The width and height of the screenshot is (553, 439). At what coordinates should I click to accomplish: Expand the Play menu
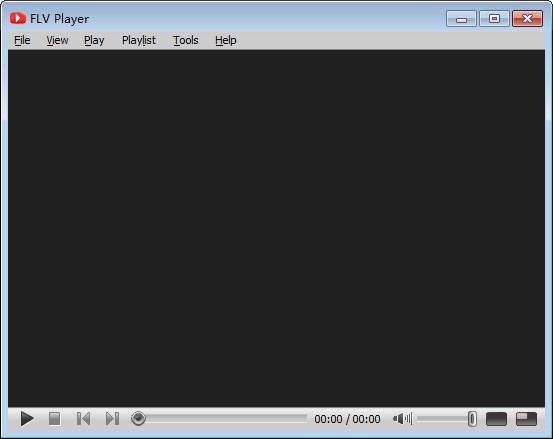pyautogui.click(x=94, y=40)
